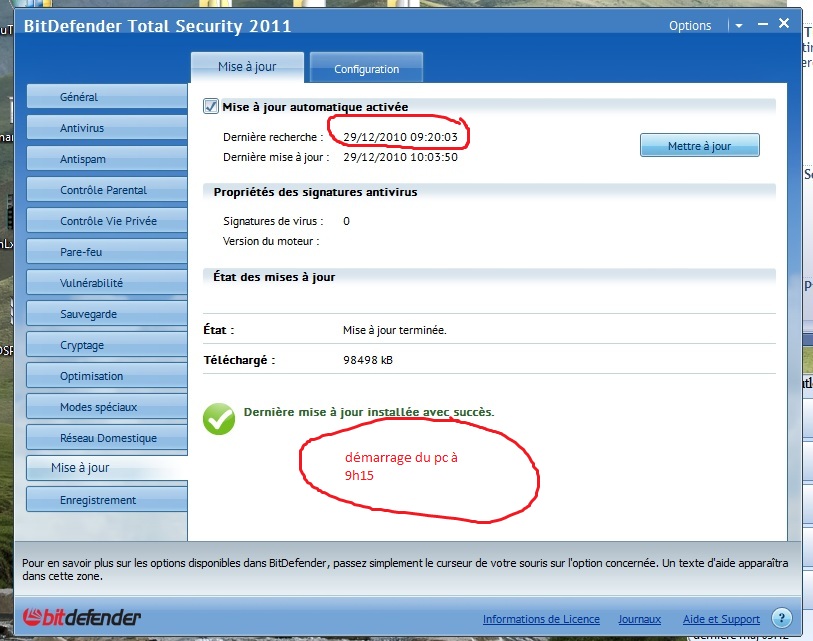Go to the Pare-feu section
Screen dimensions: 813x641
pos(107,252)
